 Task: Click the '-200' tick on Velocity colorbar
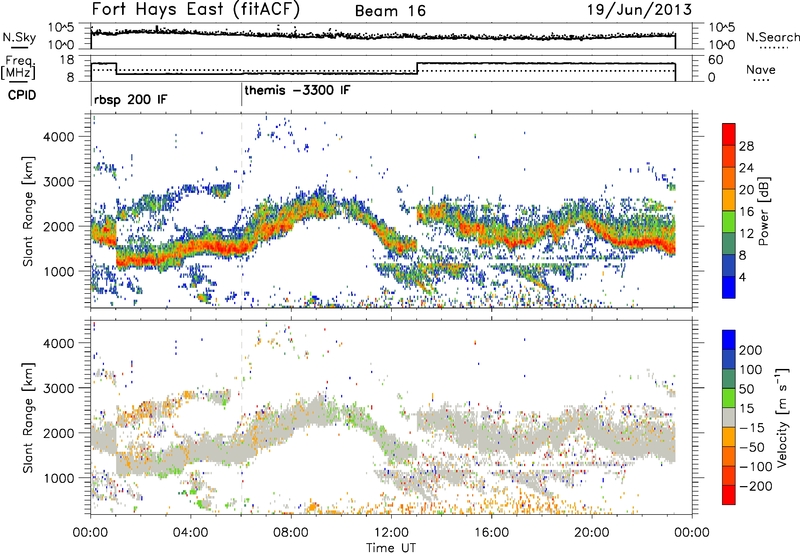pos(756,486)
